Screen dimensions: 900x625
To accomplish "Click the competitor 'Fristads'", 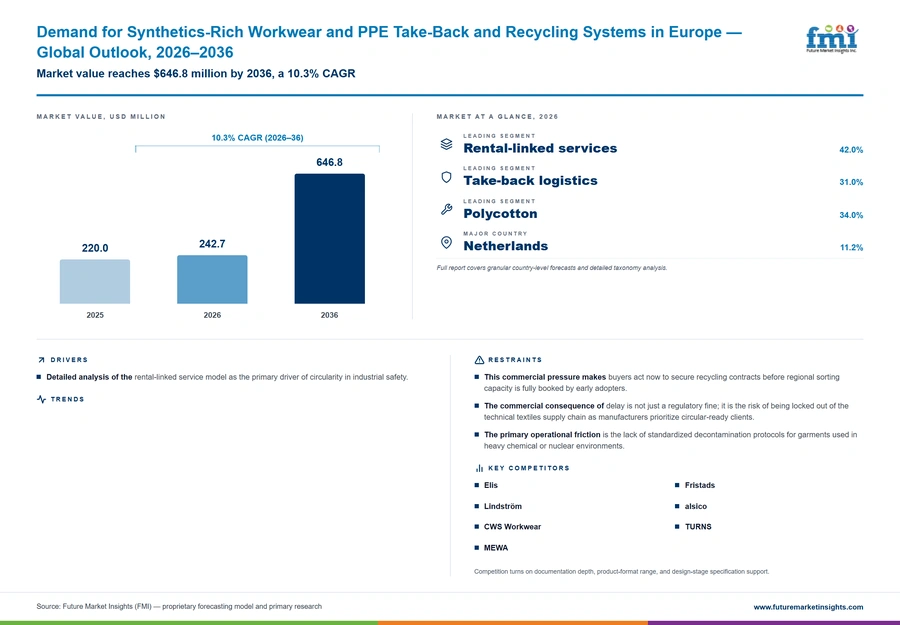I will [700, 486].
